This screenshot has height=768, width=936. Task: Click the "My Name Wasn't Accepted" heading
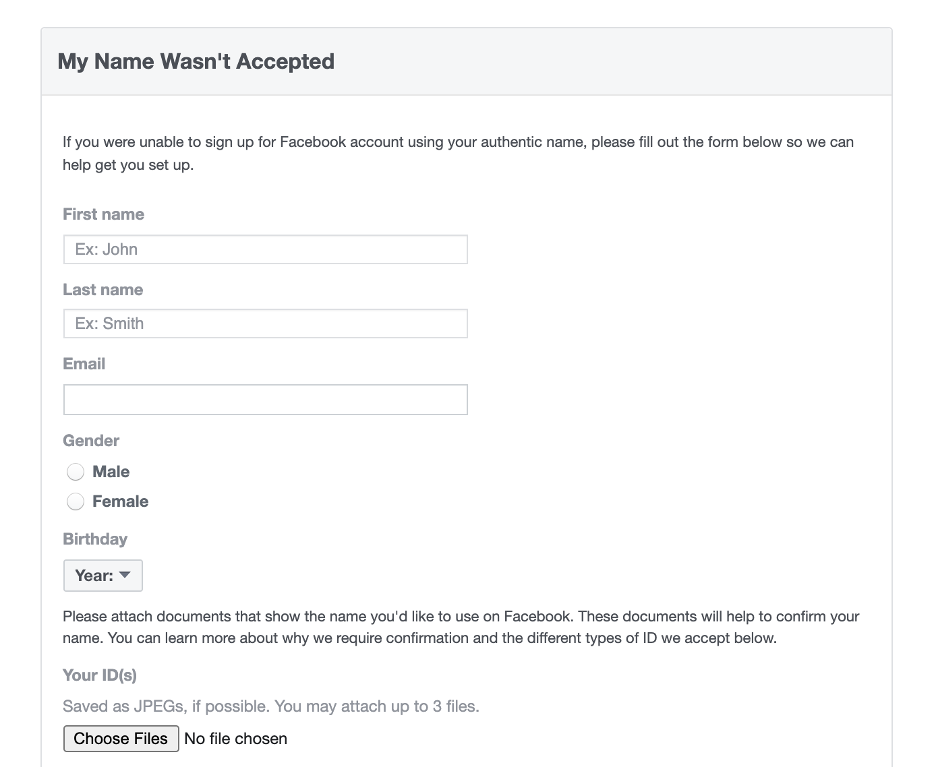coord(196,61)
